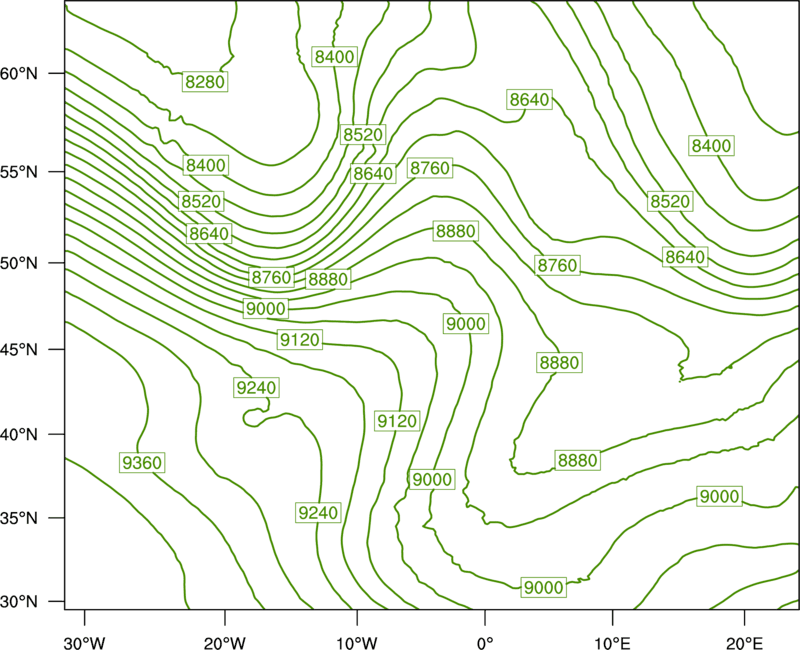Click the 0° longitude axis label
This screenshot has height=650, width=800.
pos(485,643)
